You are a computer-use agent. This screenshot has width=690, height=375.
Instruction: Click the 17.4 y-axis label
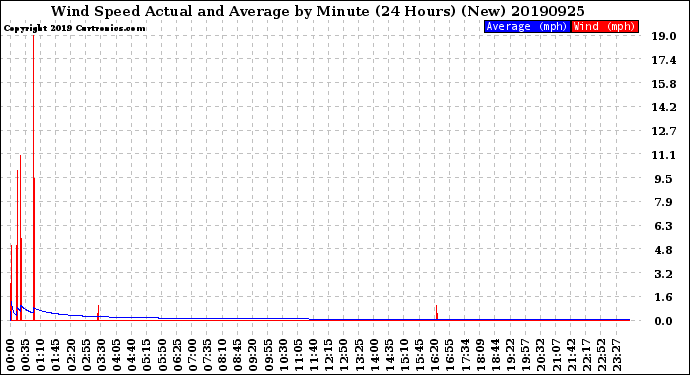pos(663,60)
